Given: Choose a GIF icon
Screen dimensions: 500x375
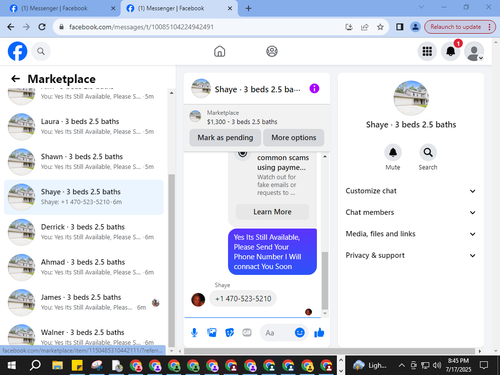Looking at the screenshot, I should [247, 332].
